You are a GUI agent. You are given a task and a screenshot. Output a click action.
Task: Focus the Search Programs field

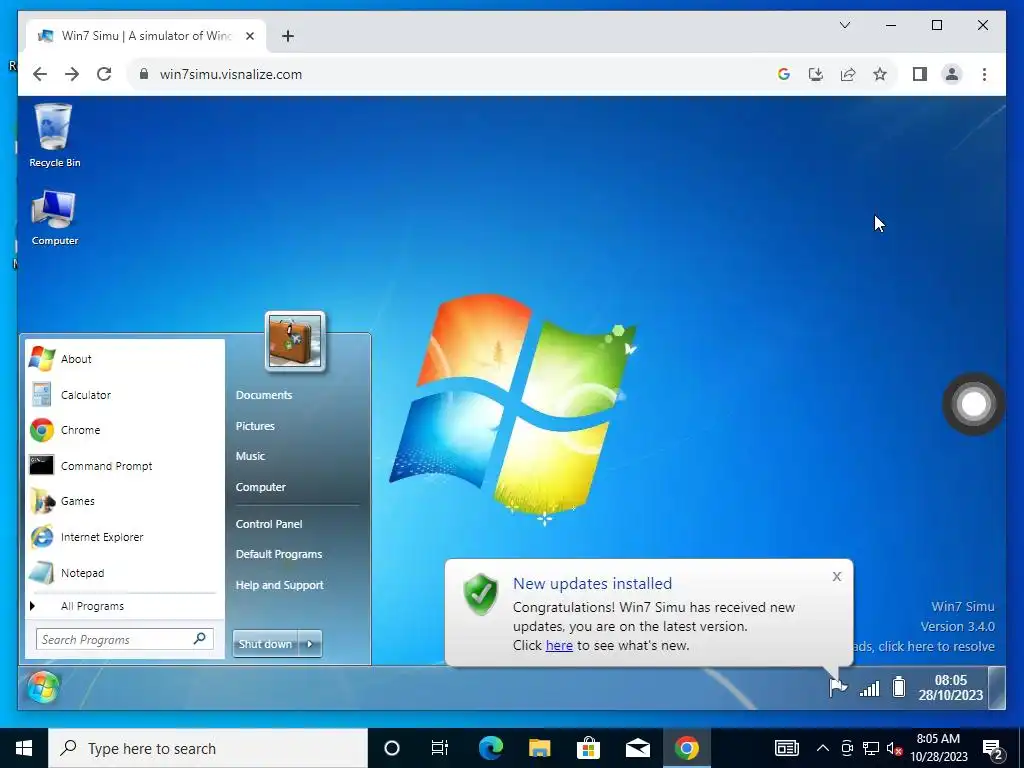click(125, 639)
